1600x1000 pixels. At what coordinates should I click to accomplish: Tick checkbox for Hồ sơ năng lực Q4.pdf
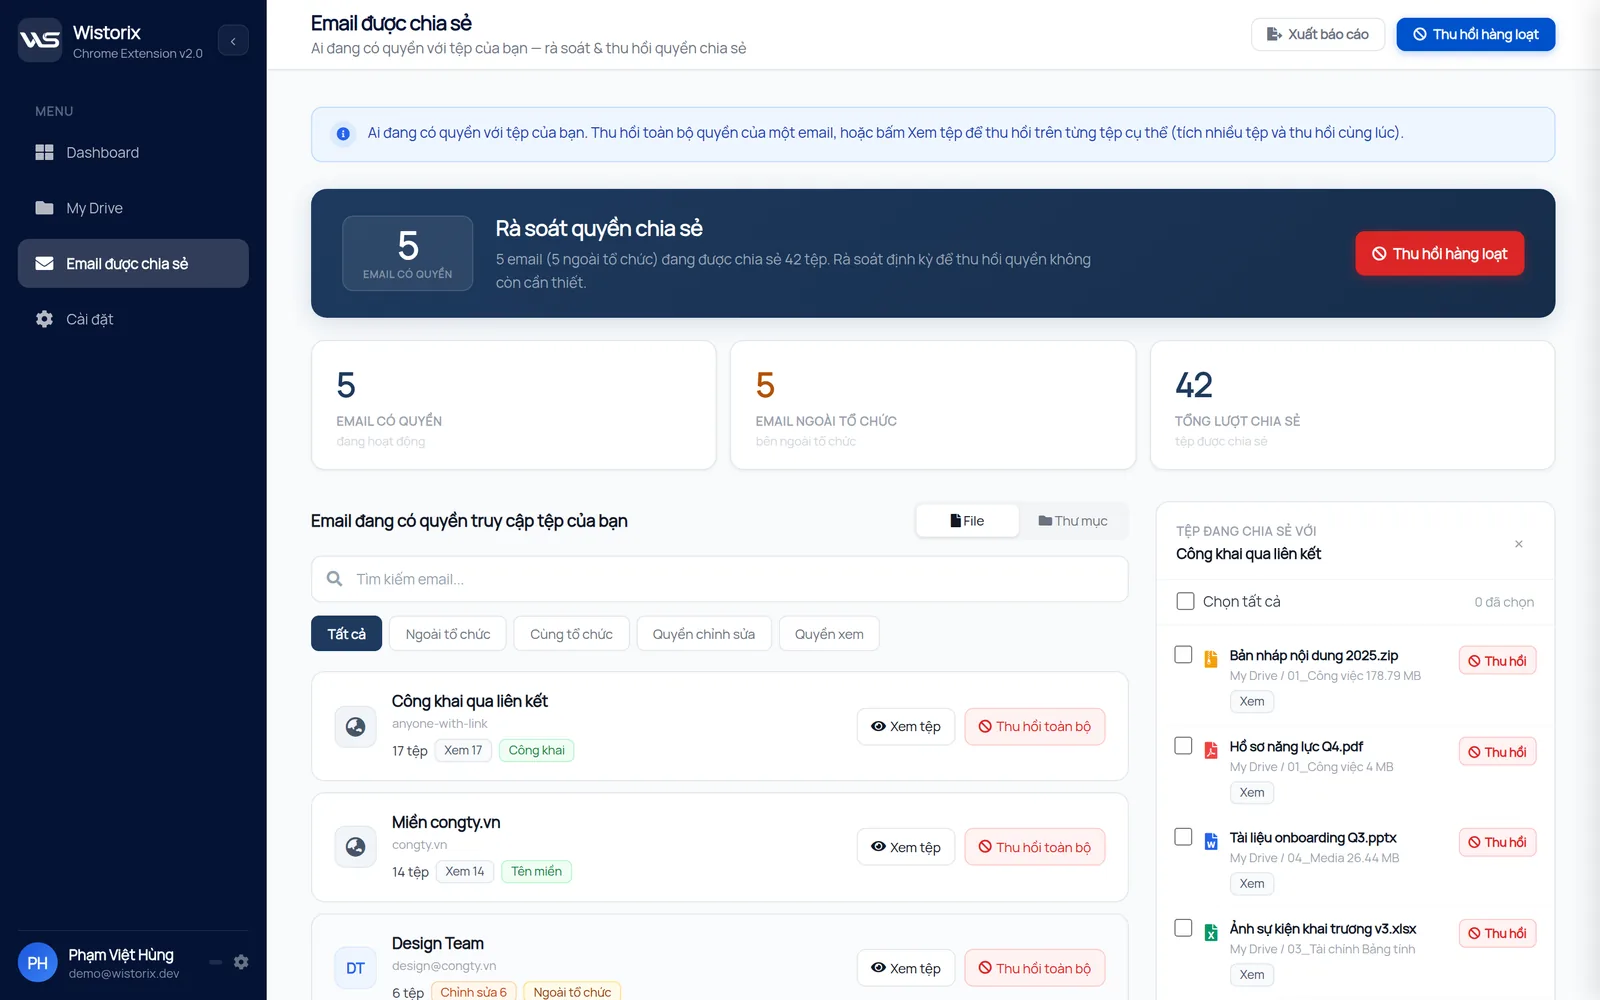[x=1183, y=745]
